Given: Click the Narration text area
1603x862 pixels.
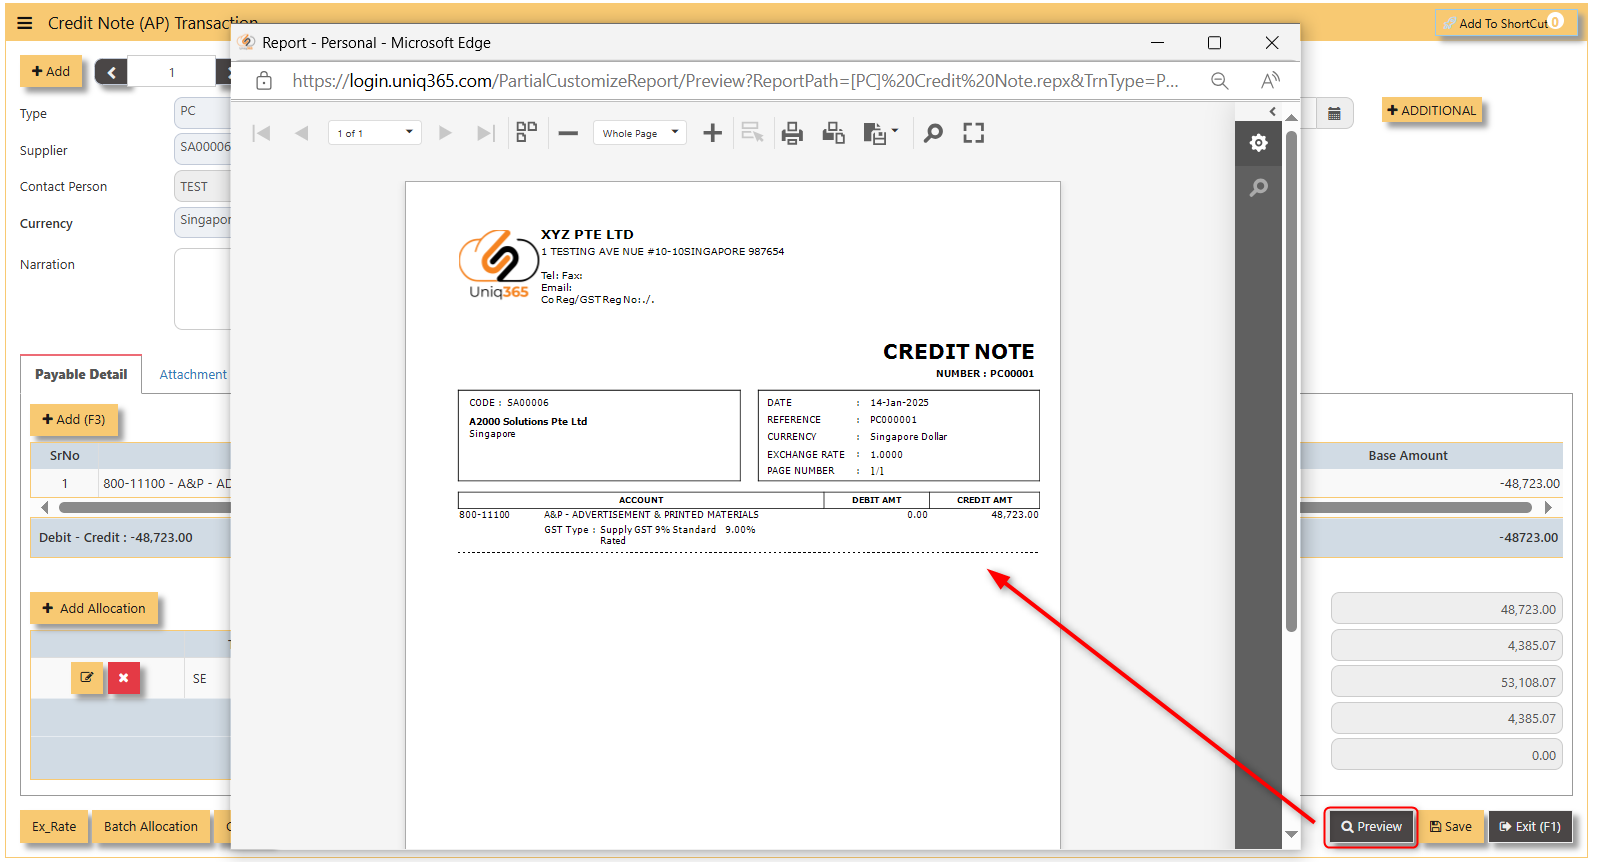Looking at the screenshot, I should pos(203,289).
